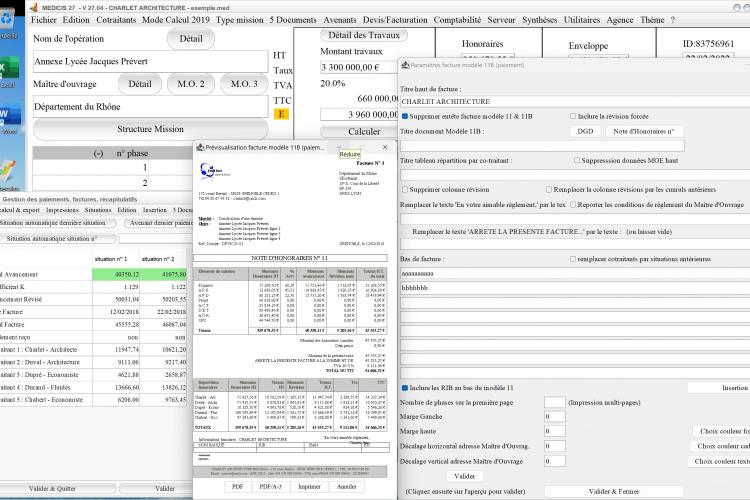
Task: Export the preview as PDF/A-3
Action: coord(270,487)
